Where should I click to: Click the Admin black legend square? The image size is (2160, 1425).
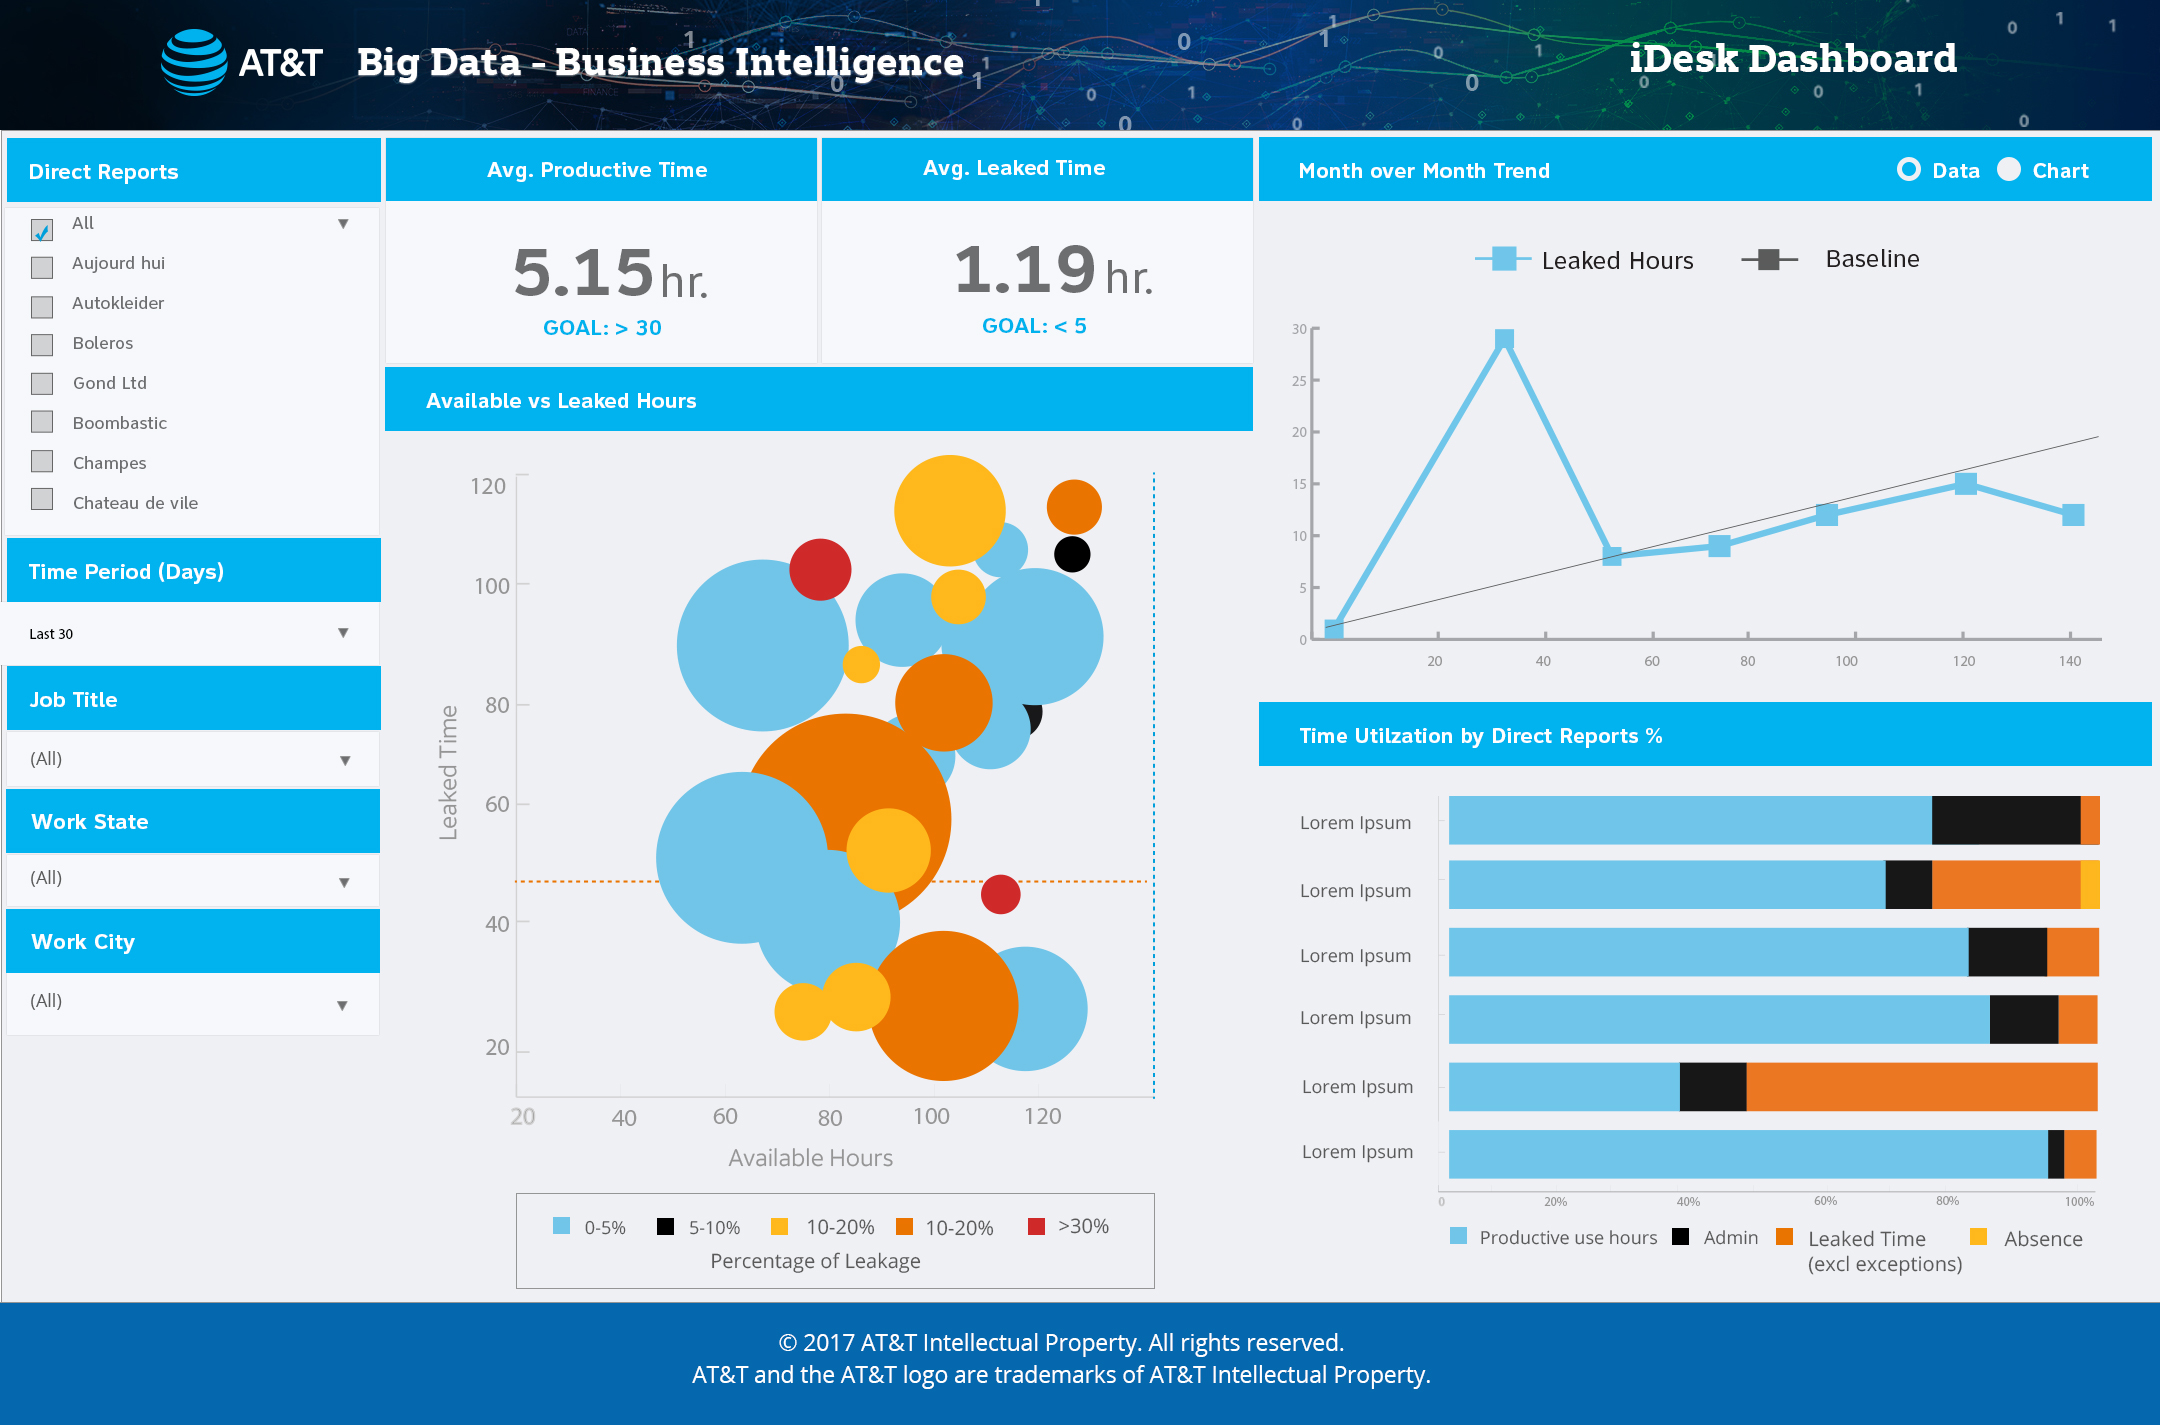coord(1681,1237)
